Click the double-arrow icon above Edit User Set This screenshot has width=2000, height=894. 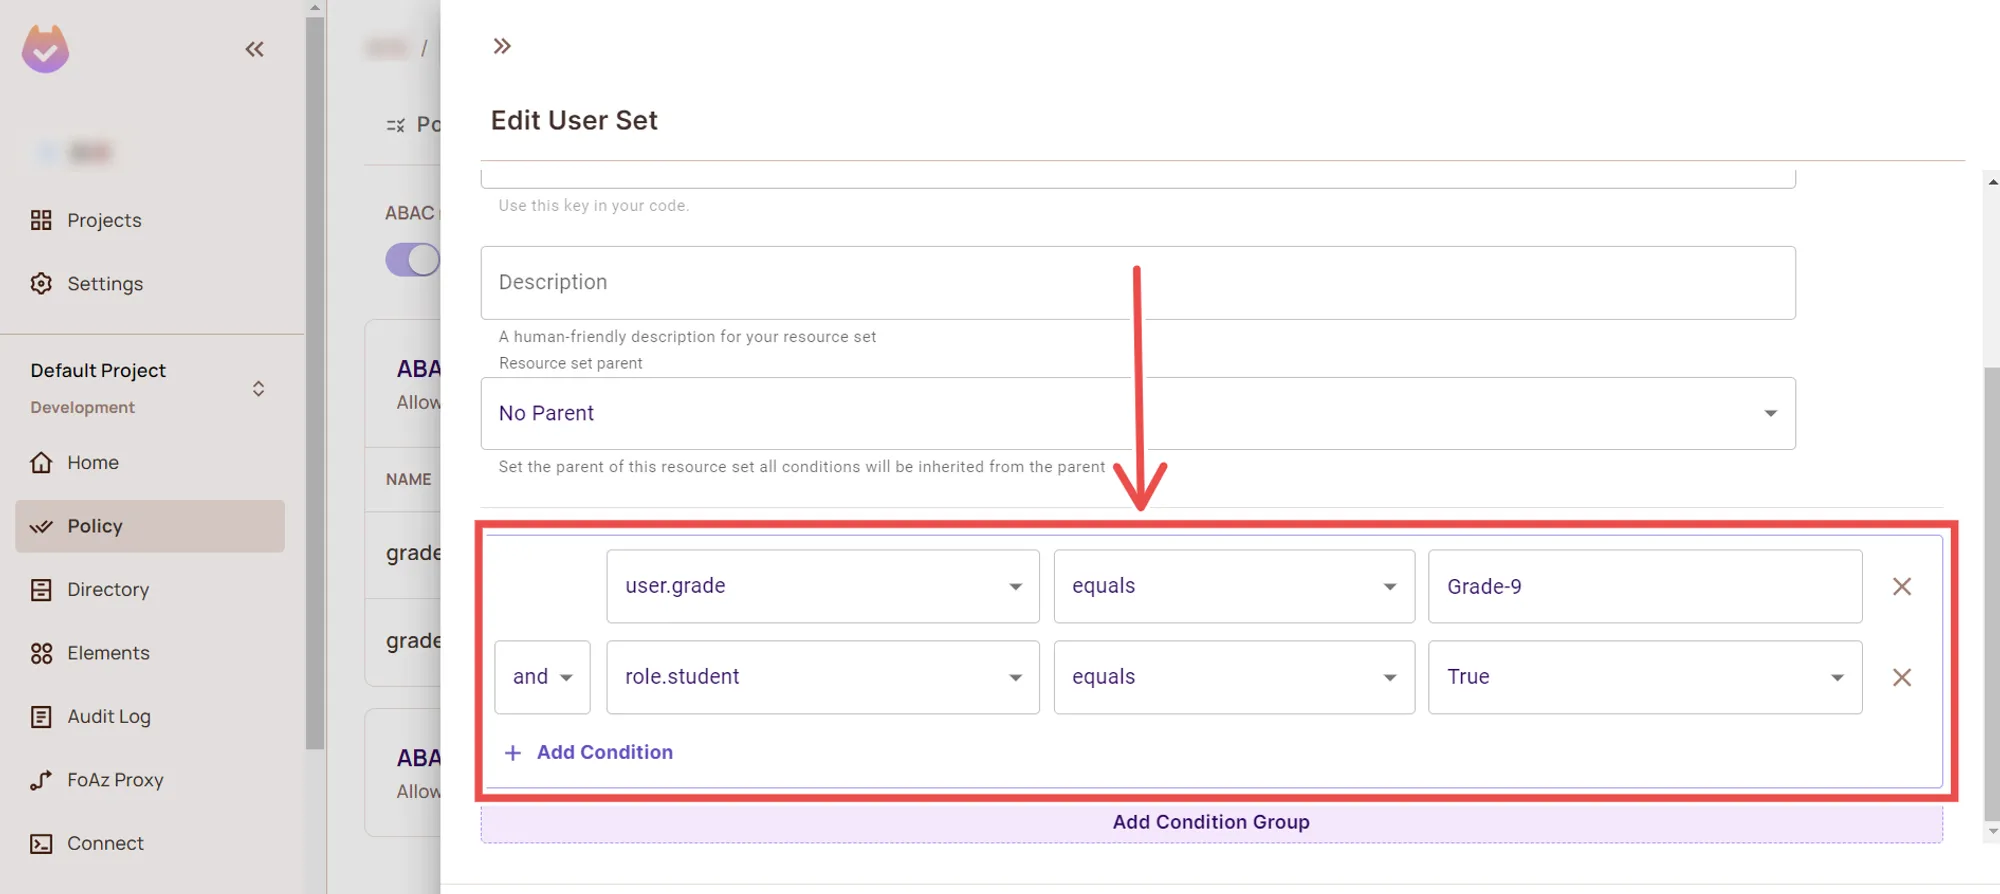(x=502, y=46)
